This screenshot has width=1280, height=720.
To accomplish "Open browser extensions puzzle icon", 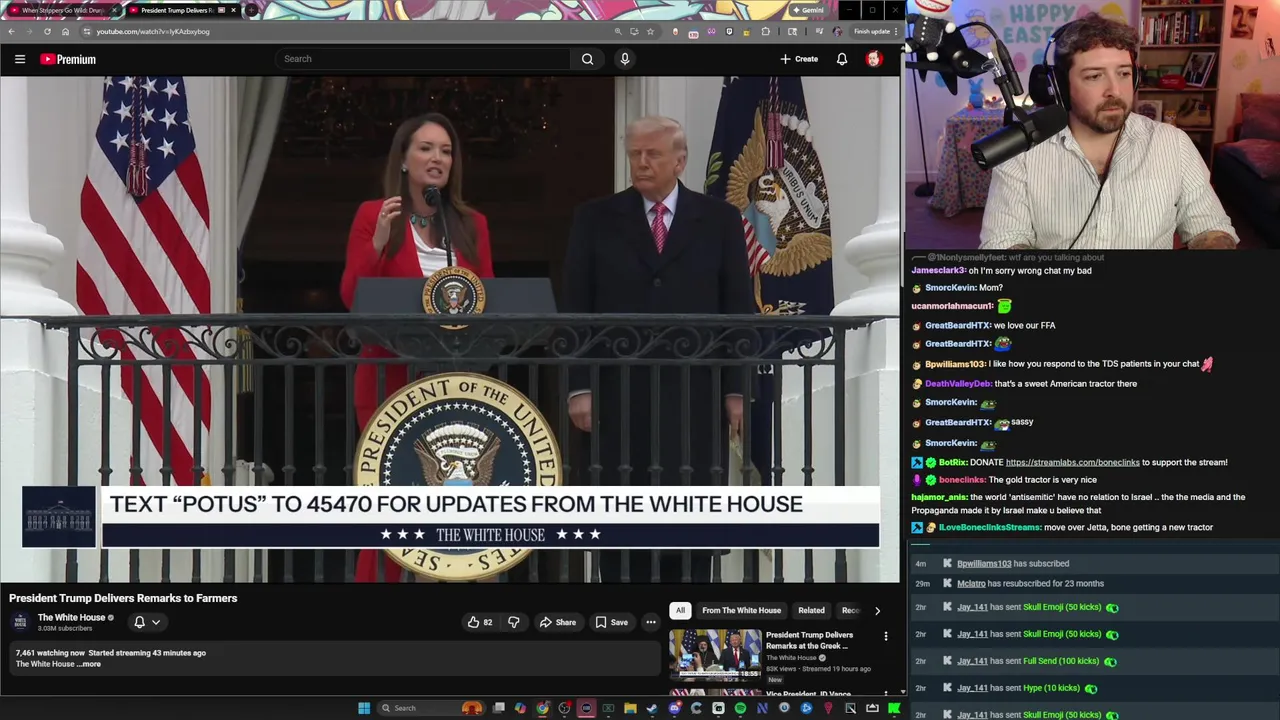I will (765, 31).
